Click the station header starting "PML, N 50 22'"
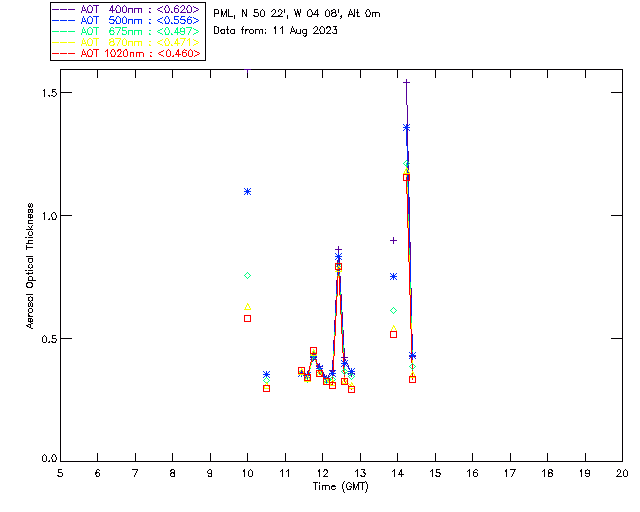Viewport: 640px width, 512px height. [x=297, y=14]
